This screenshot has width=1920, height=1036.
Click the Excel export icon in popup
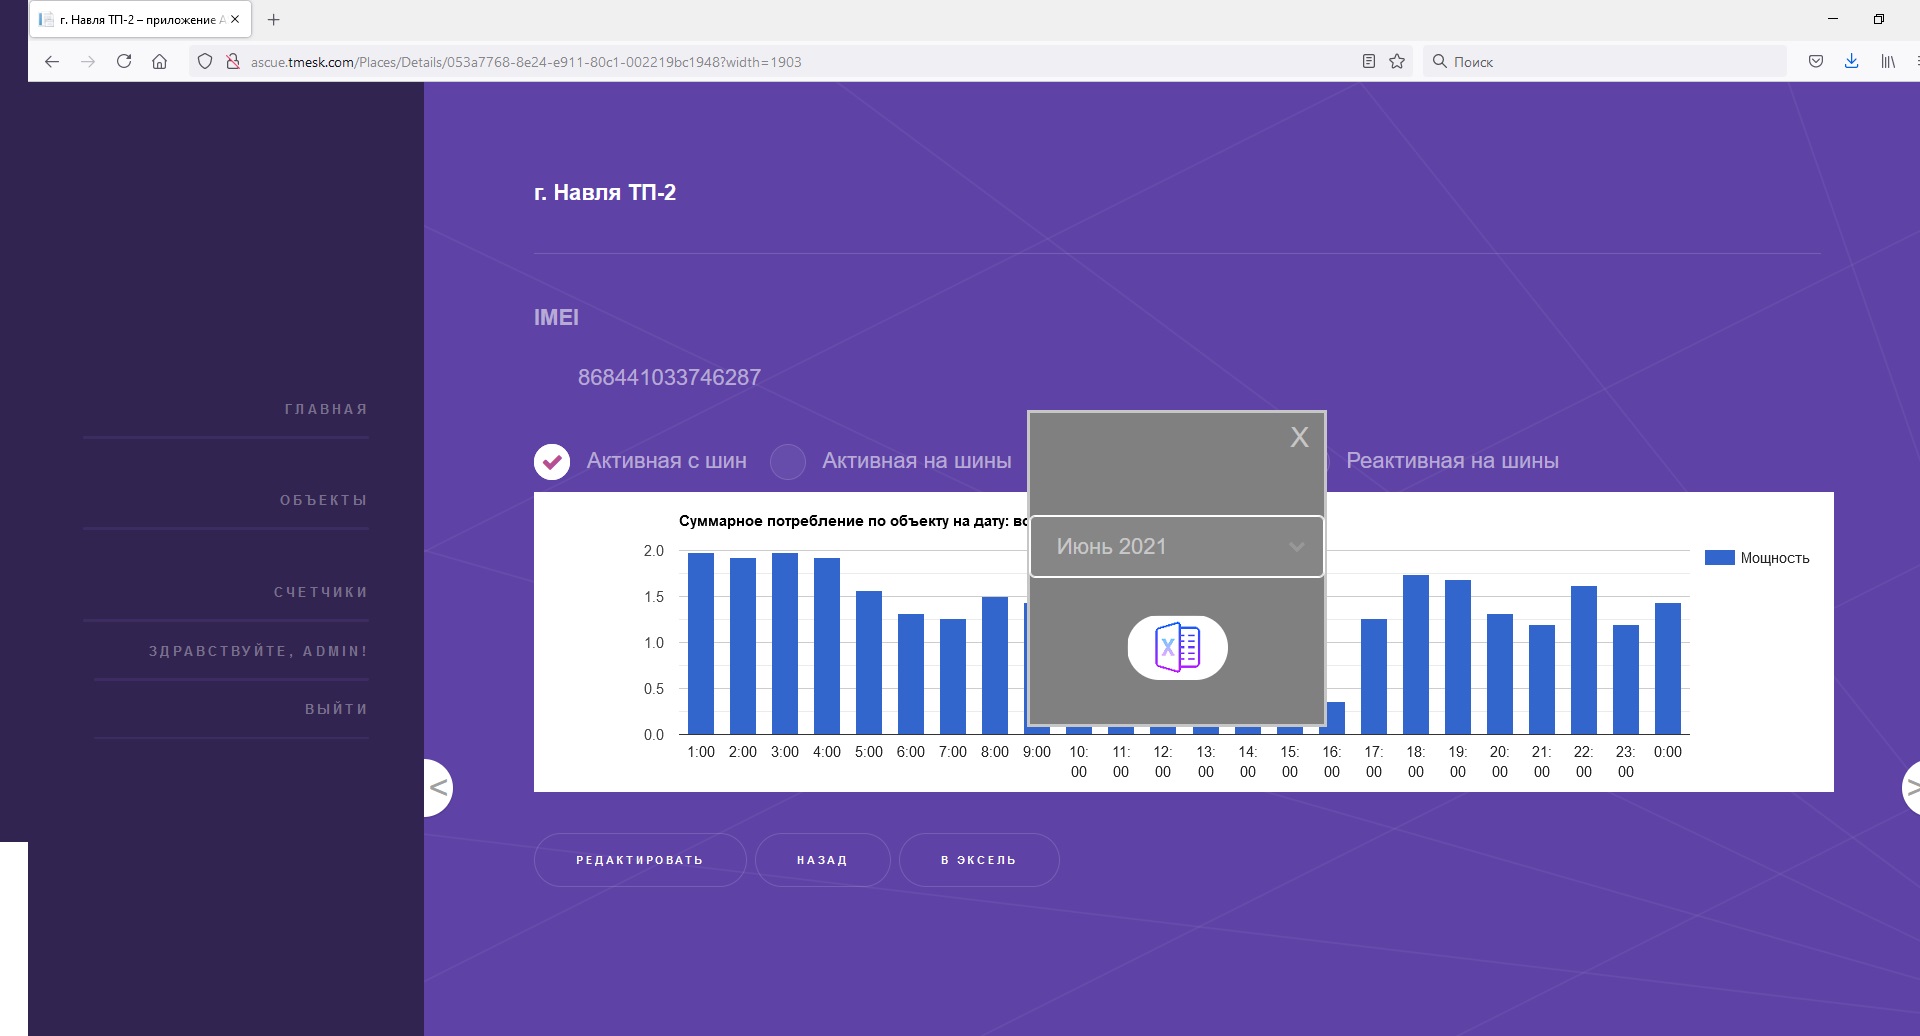coord(1177,648)
